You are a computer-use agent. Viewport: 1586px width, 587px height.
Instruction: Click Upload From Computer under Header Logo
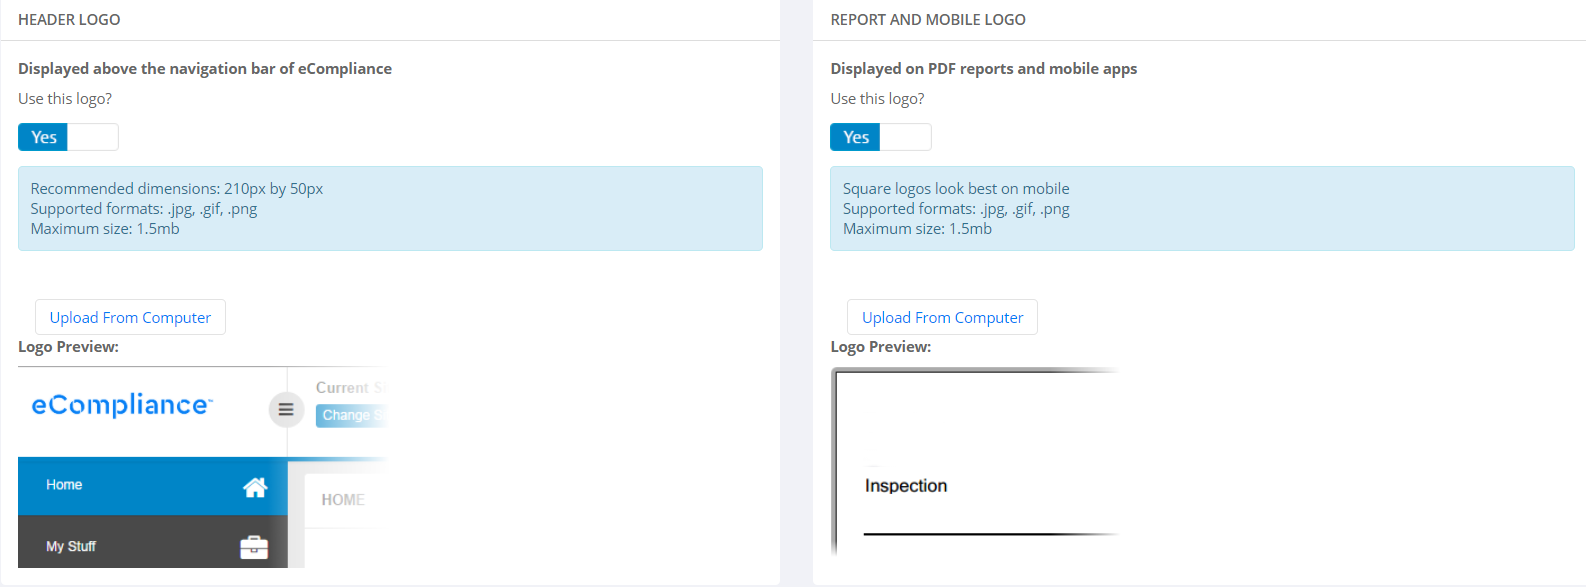coord(130,317)
